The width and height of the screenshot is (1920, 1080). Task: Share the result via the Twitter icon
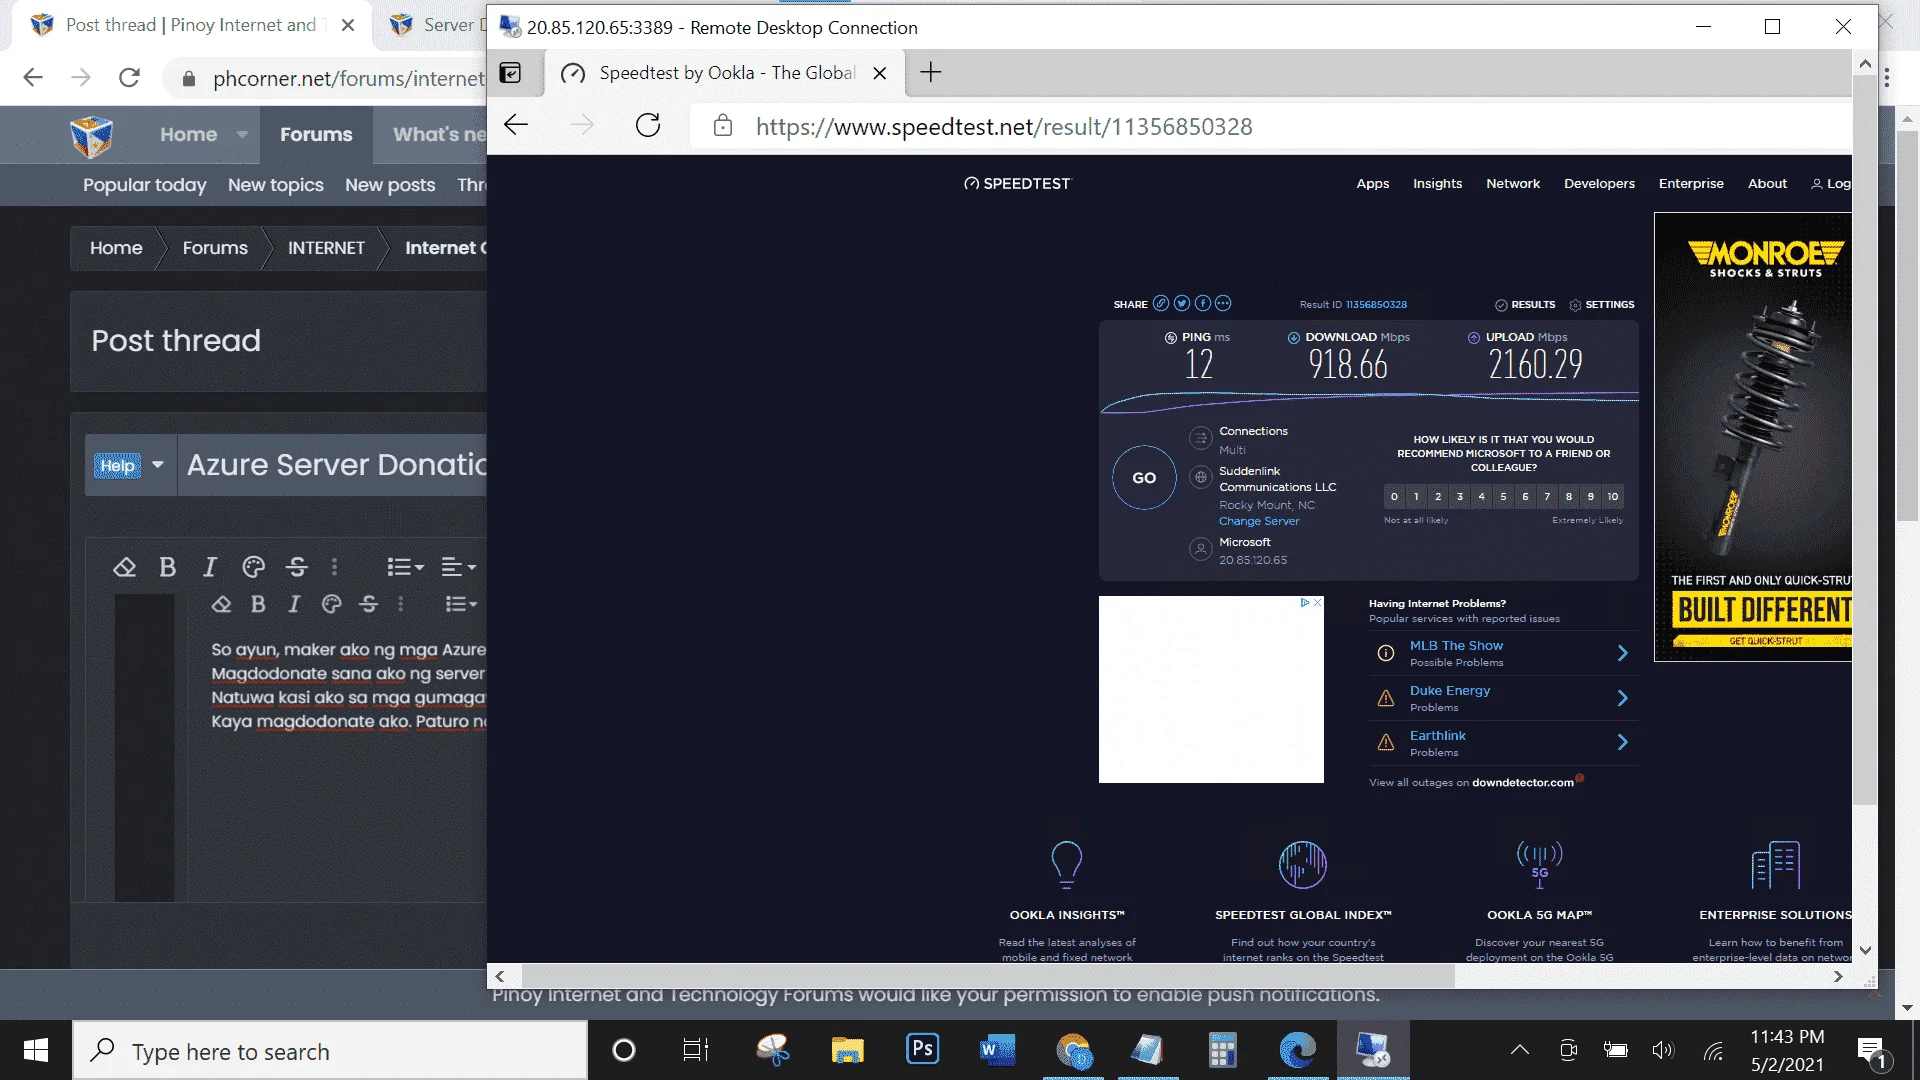1181,304
